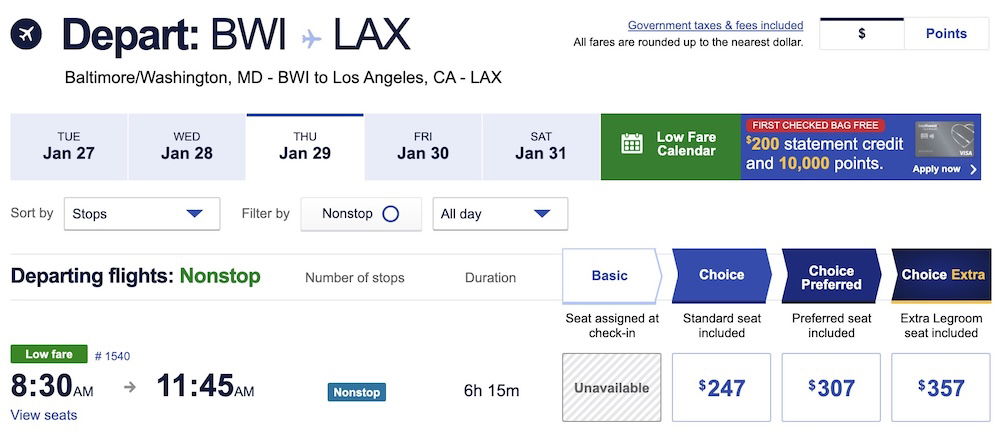Click the View seats link
This screenshot has width=1000, height=435.
[43, 415]
